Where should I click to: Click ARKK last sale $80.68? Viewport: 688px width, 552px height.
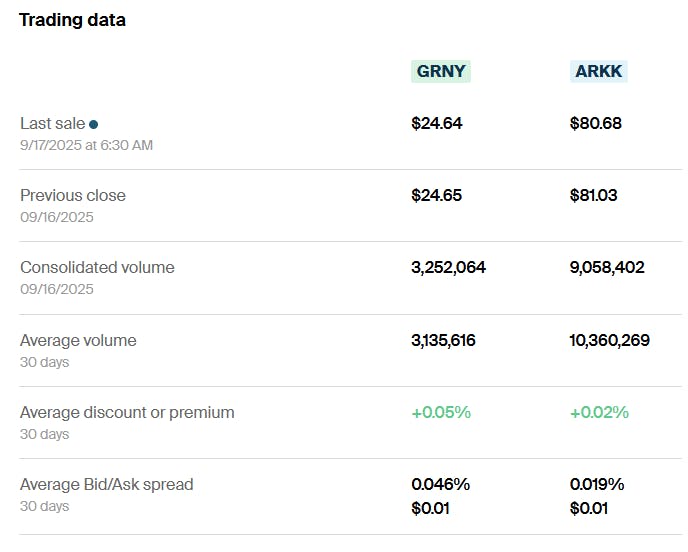595,123
